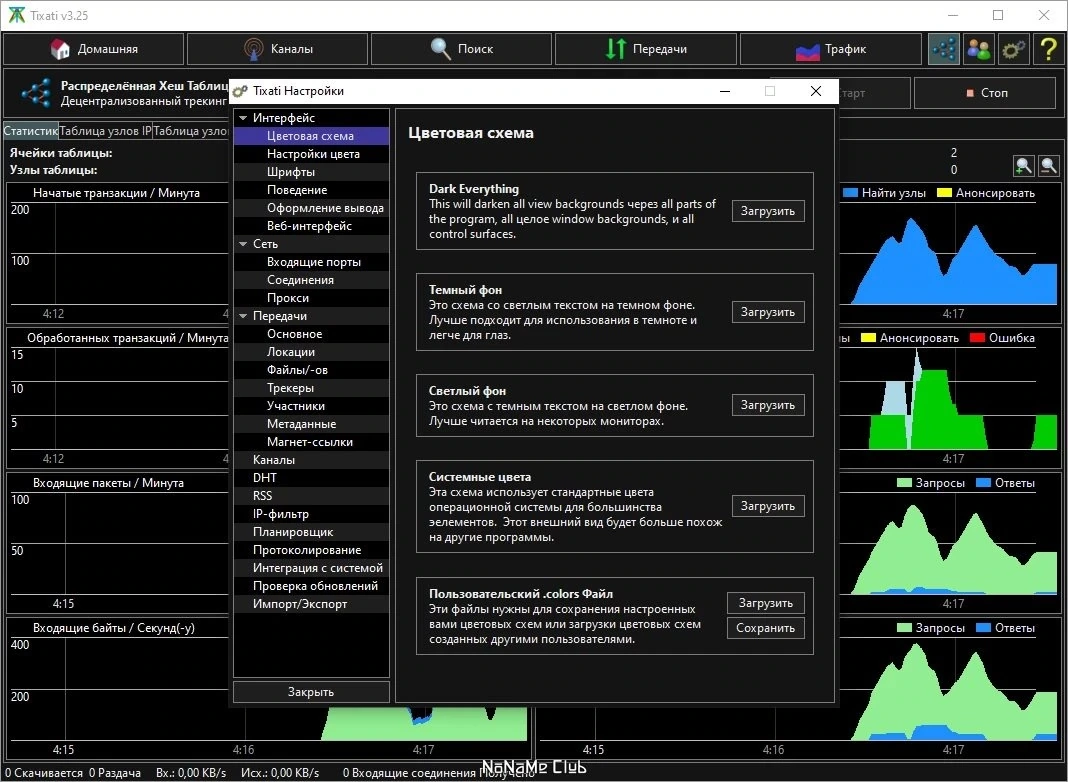Select Каналы in settings tree
Viewport: 1068px width, 782px height.
[x=311, y=460]
